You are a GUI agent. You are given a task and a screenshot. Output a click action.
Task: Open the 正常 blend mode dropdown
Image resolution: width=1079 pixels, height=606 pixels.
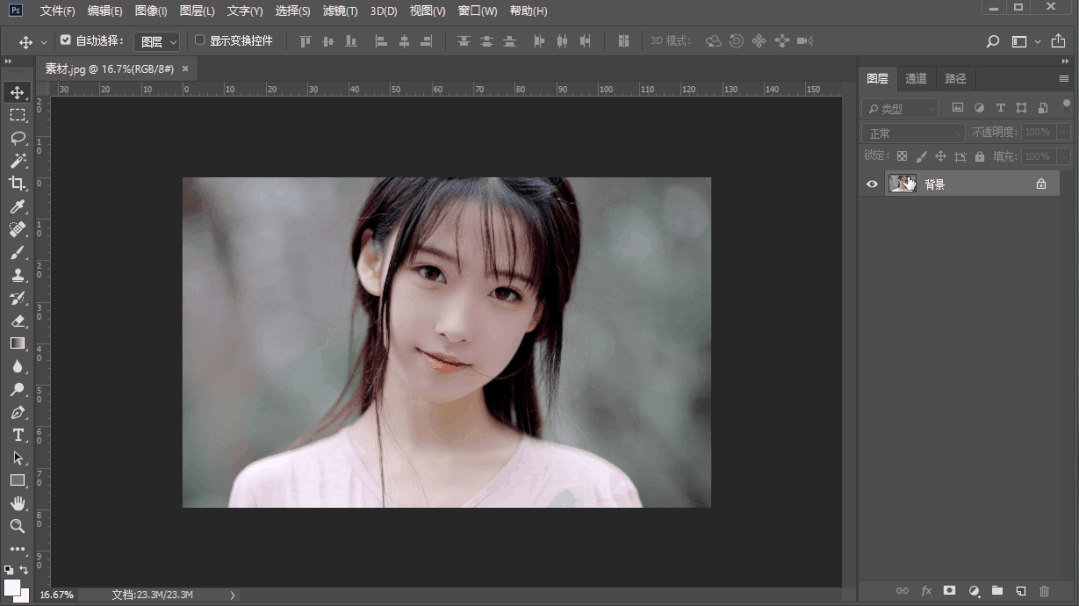[x=914, y=133]
